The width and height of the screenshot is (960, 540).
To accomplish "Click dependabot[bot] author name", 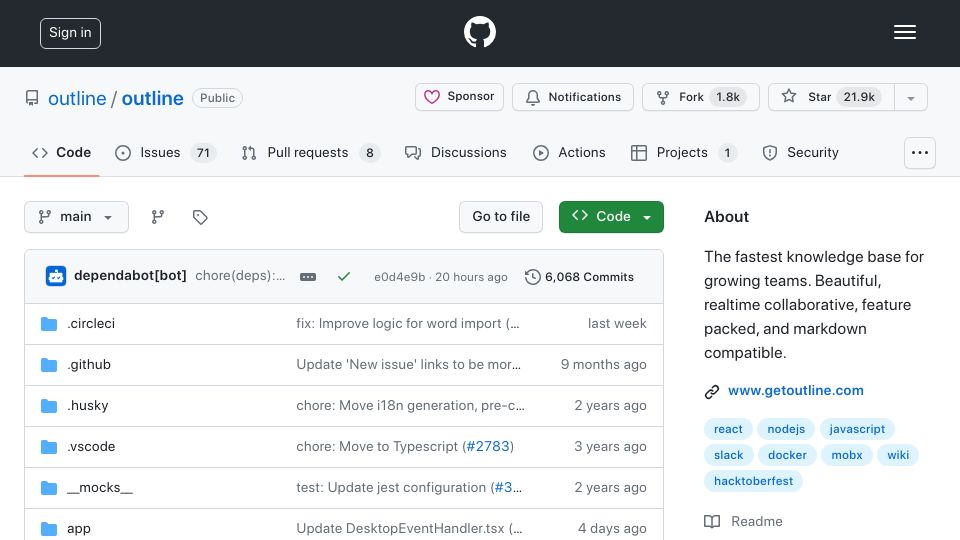I will (x=130, y=276).
